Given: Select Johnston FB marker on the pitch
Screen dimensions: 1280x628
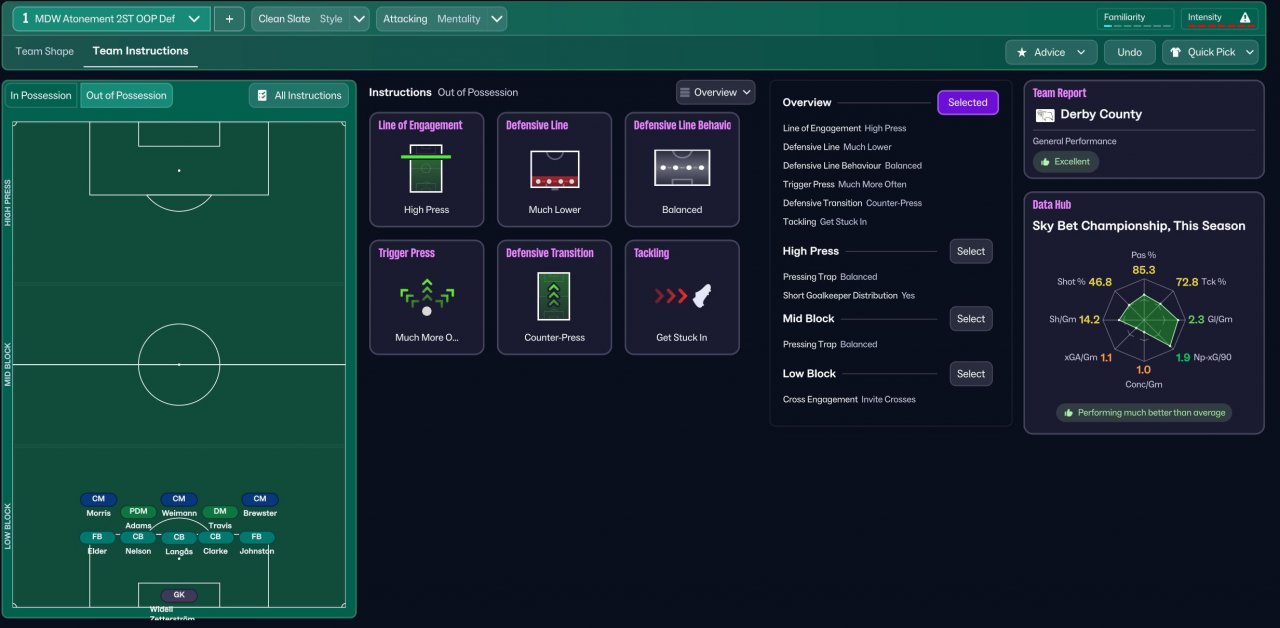Looking at the screenshot, I should click(257, 537).
